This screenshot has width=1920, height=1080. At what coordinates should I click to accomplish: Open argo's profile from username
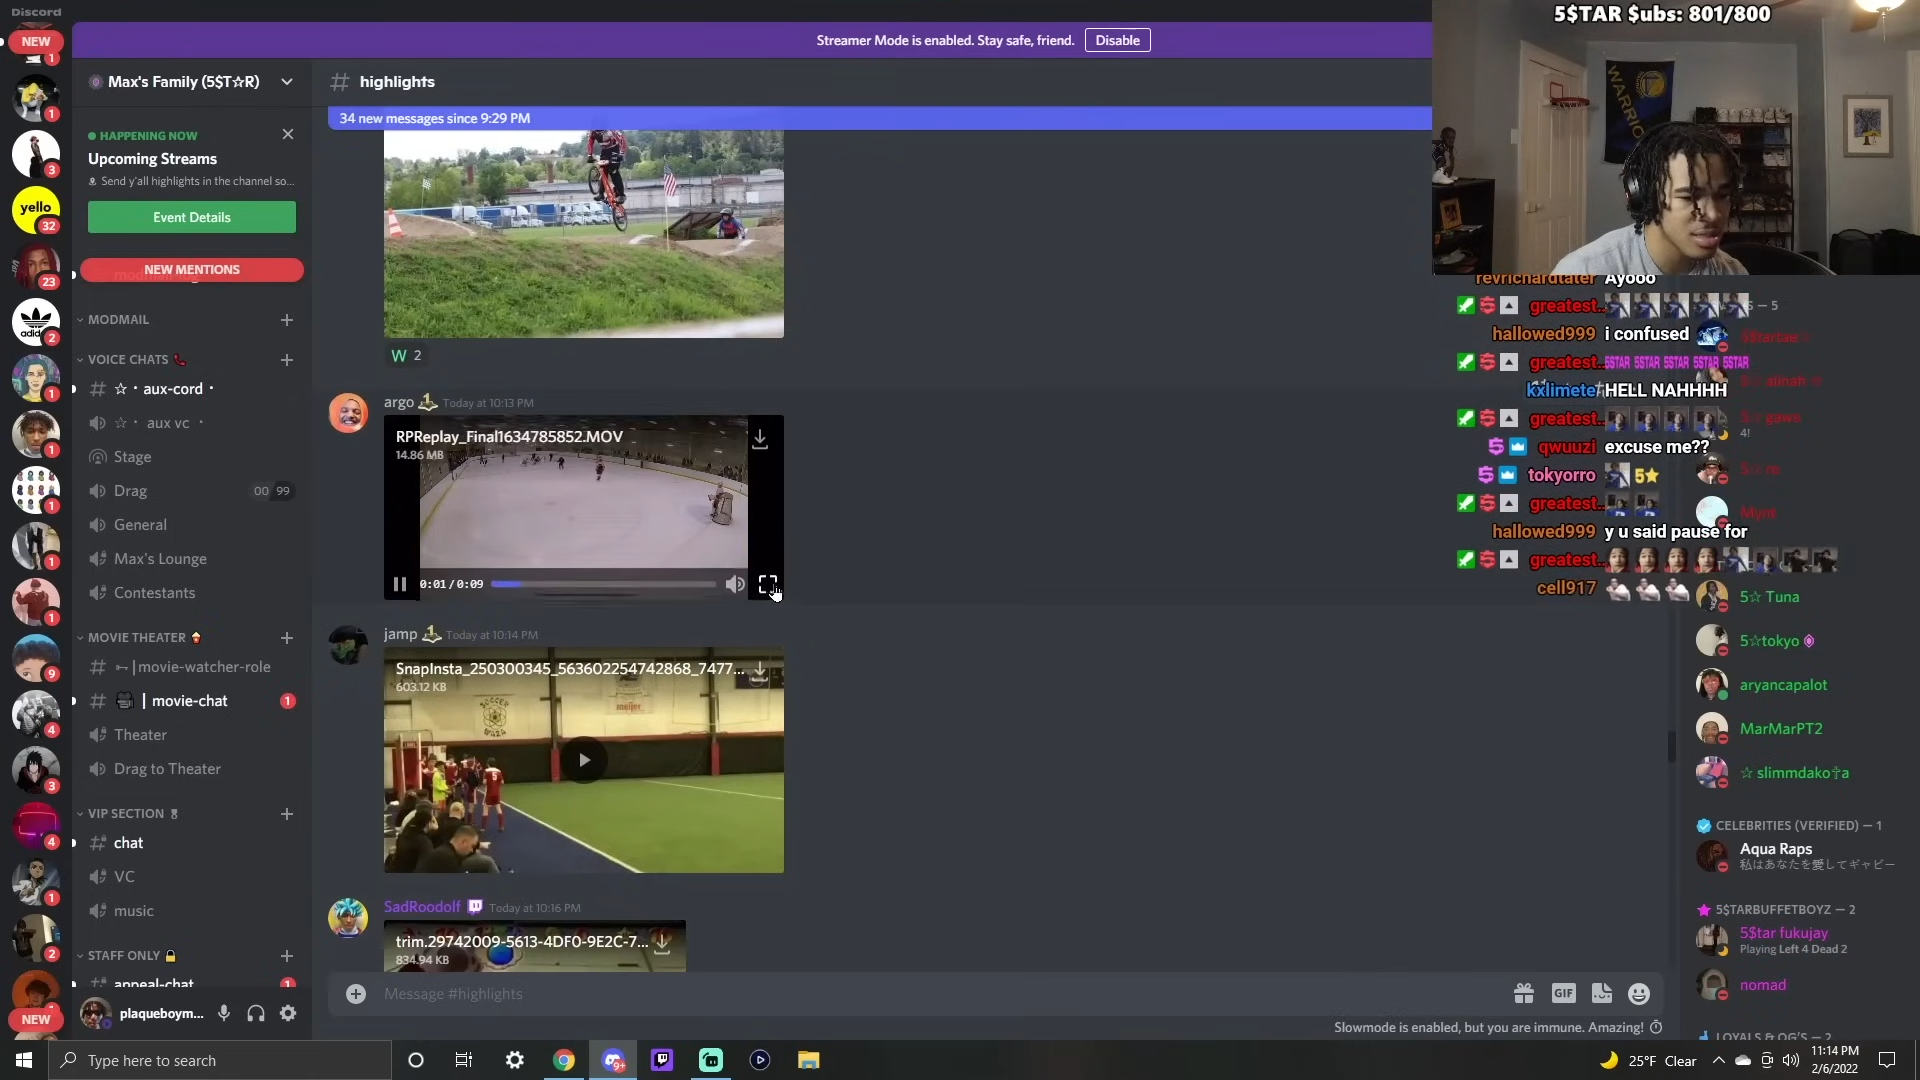click(x=399, y=402)
